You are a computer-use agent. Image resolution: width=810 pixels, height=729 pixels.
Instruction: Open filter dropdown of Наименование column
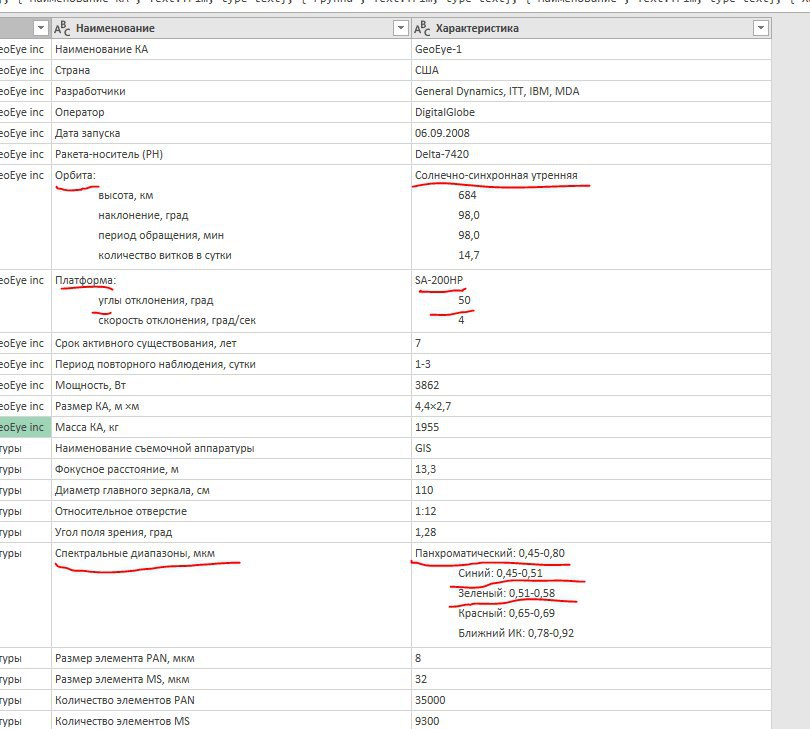click(x=400, y=28)
